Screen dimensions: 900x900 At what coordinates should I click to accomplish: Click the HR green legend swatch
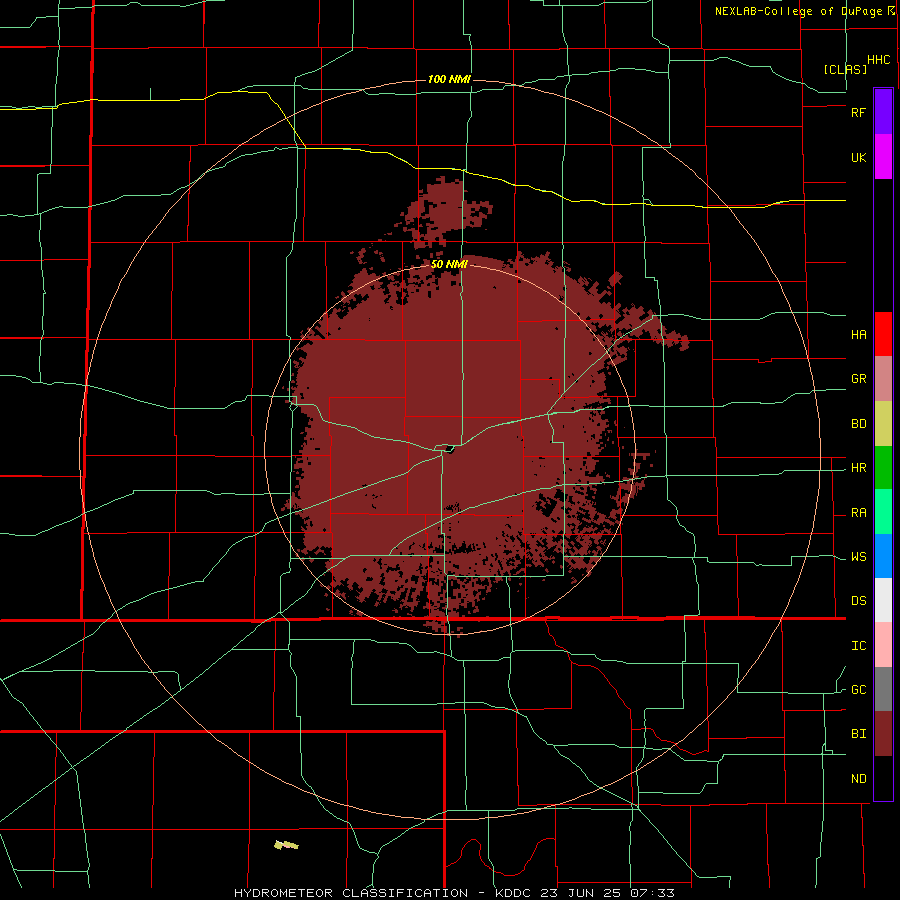pos(883,468)
